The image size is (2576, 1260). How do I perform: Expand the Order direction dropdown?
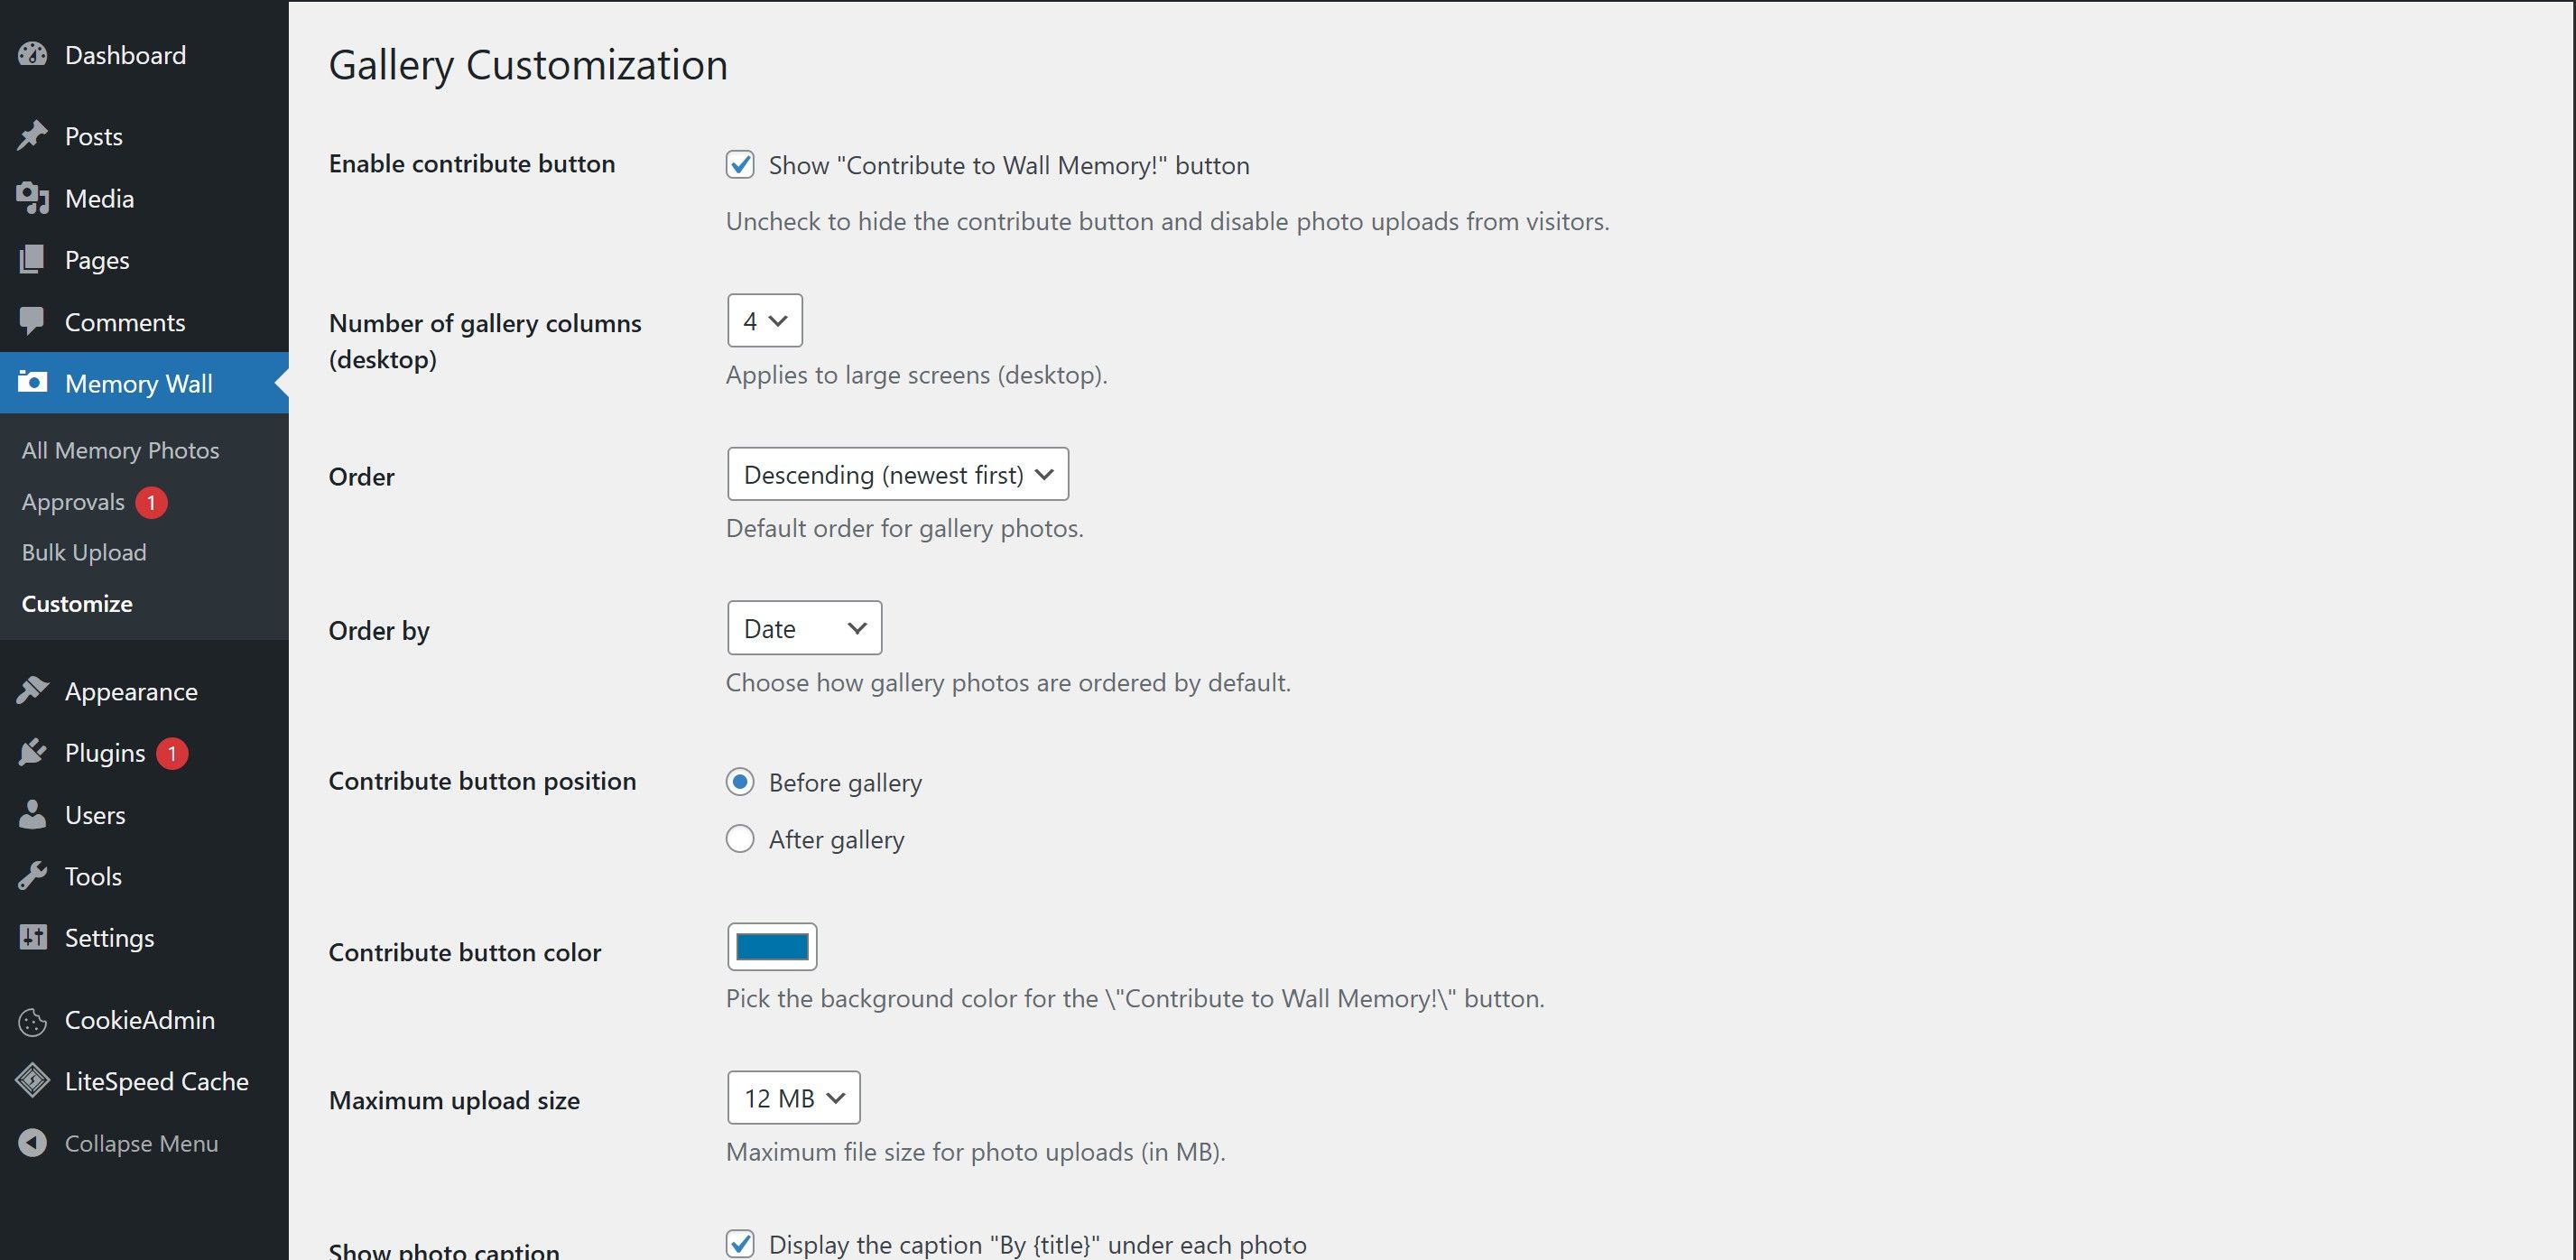pyautogui.click(x=898, y=475)
